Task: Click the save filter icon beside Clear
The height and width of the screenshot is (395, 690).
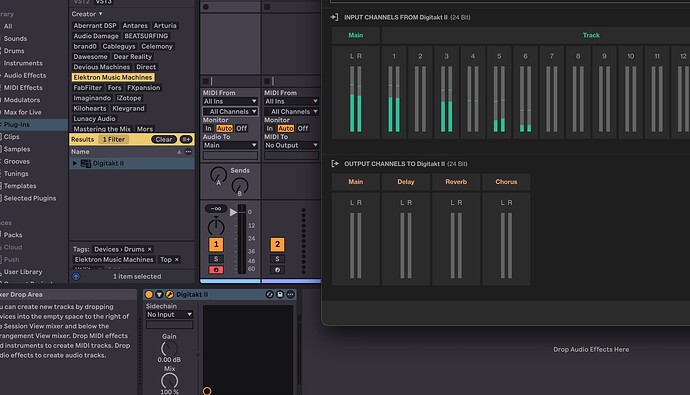Action: click(186, 139)
